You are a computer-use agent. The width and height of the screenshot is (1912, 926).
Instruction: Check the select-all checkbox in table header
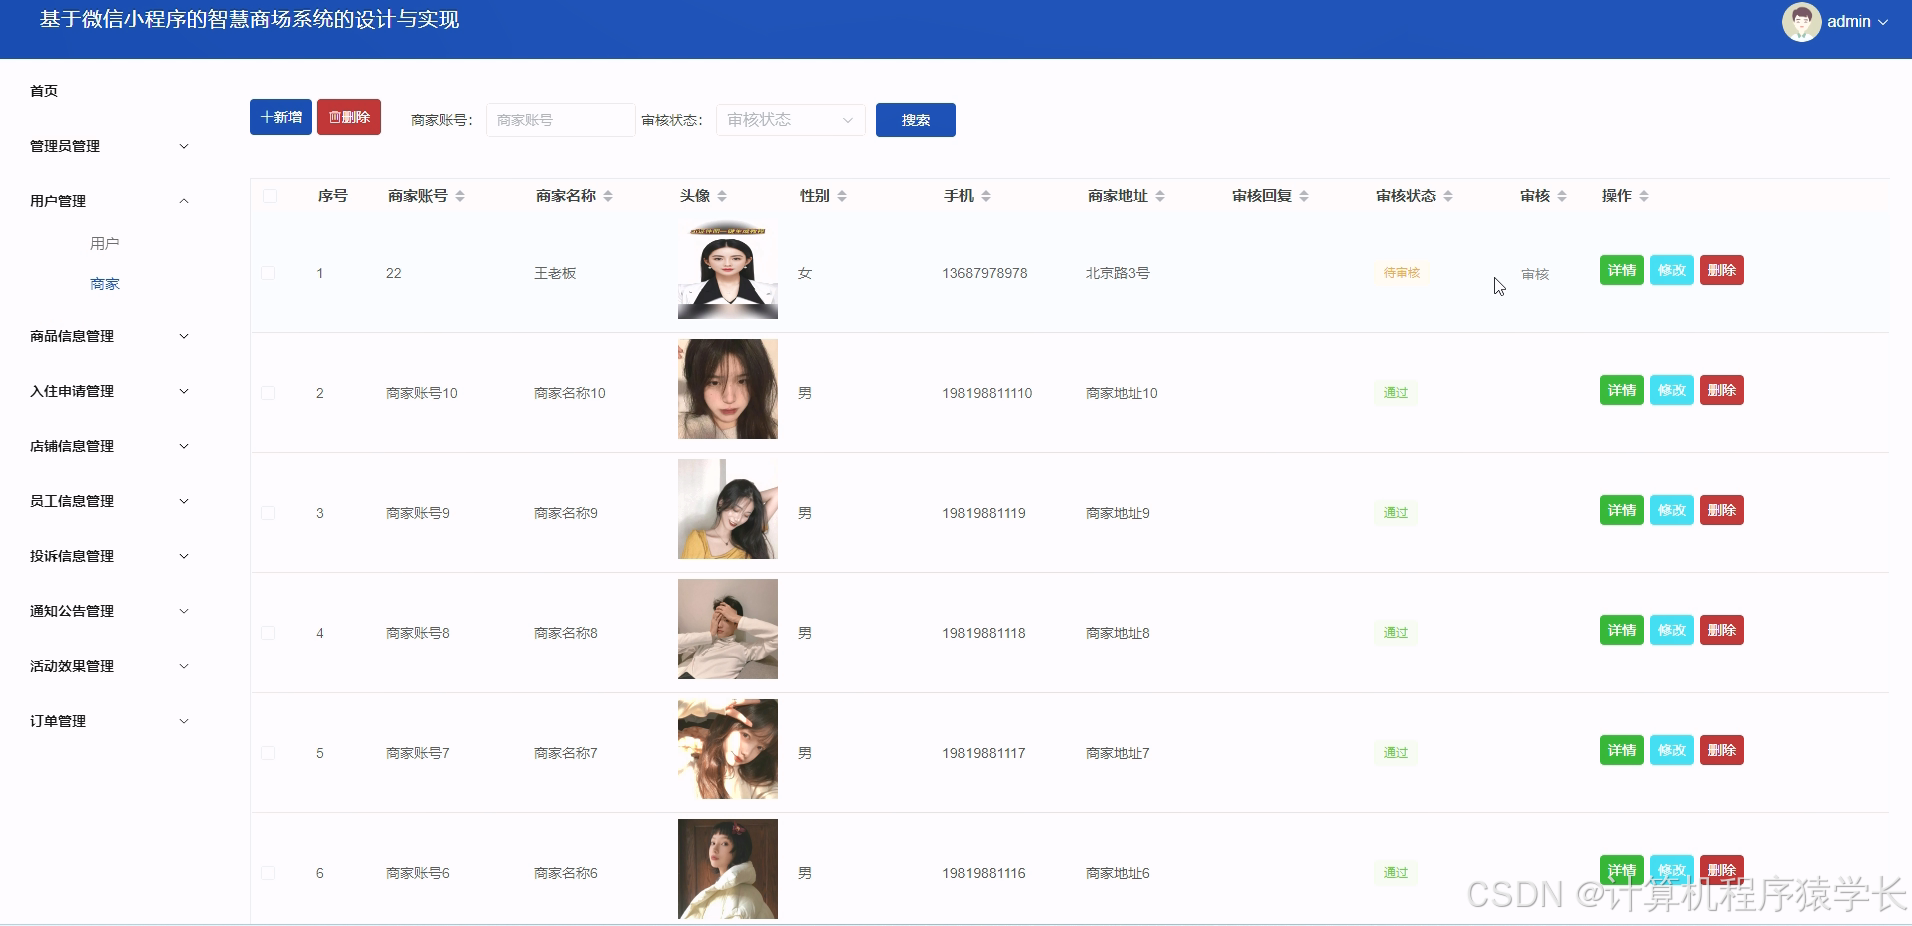(x=268, y=196)
